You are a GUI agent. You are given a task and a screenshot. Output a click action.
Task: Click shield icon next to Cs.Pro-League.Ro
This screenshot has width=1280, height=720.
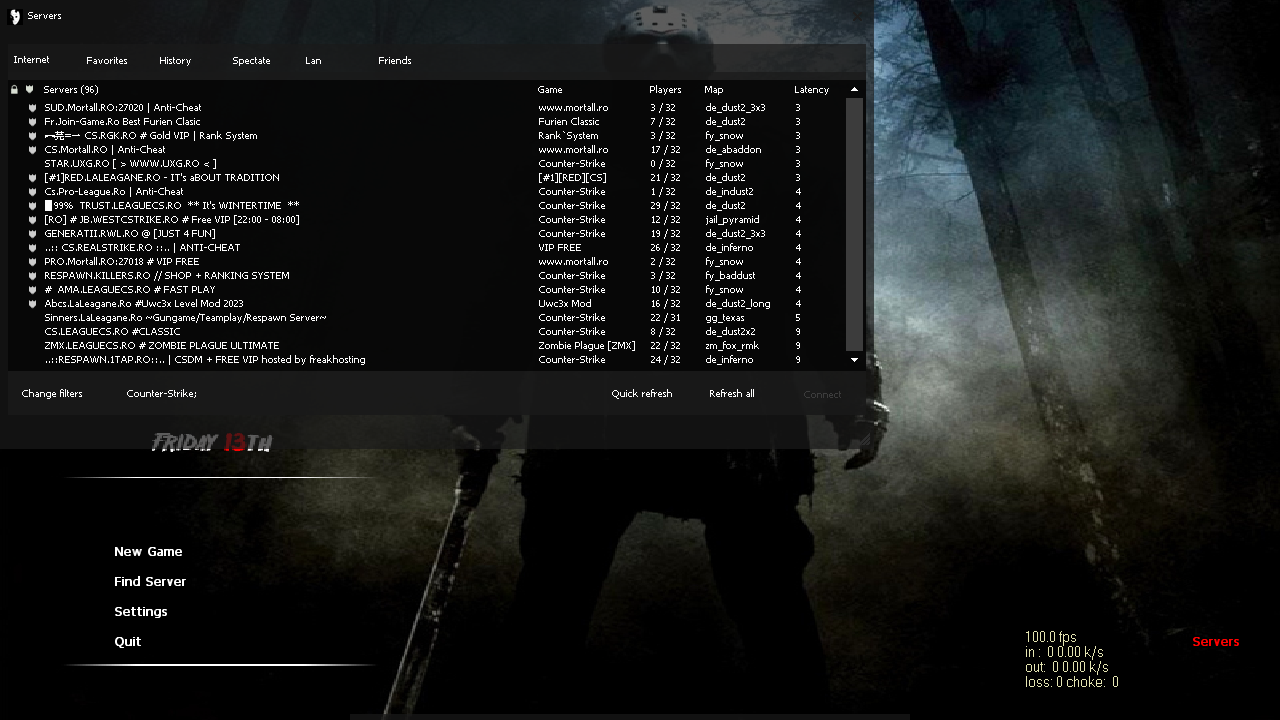(32, 192)
